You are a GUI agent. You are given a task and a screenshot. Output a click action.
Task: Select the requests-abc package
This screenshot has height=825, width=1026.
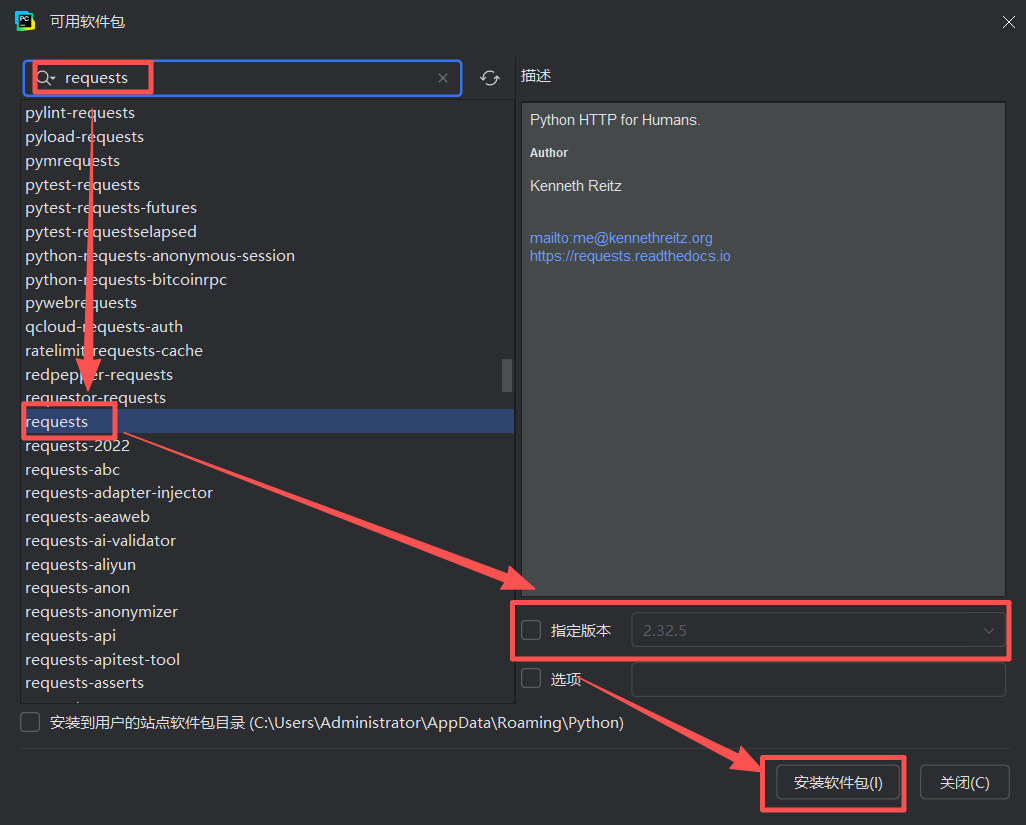pos(73,470)
